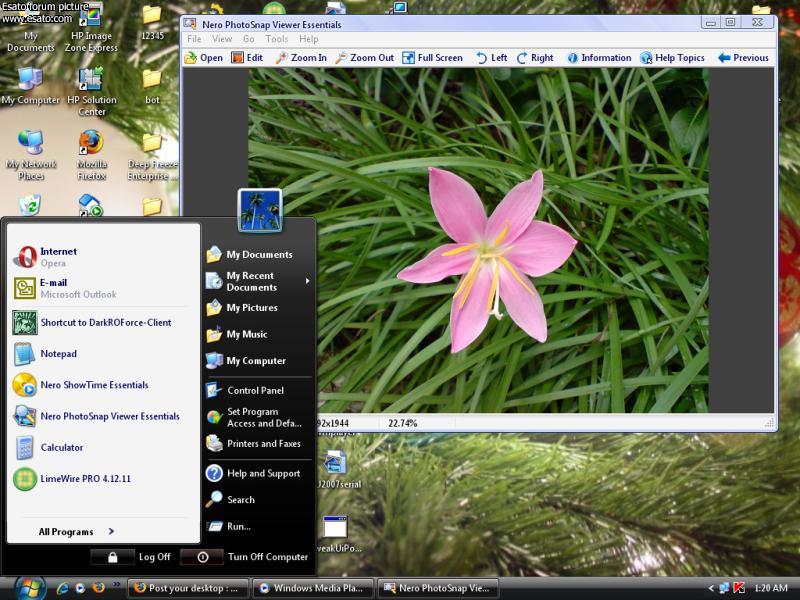Select the bot folder on desktop
The height and width of the screenshot is (600, 800).
[x=152, y=87]
